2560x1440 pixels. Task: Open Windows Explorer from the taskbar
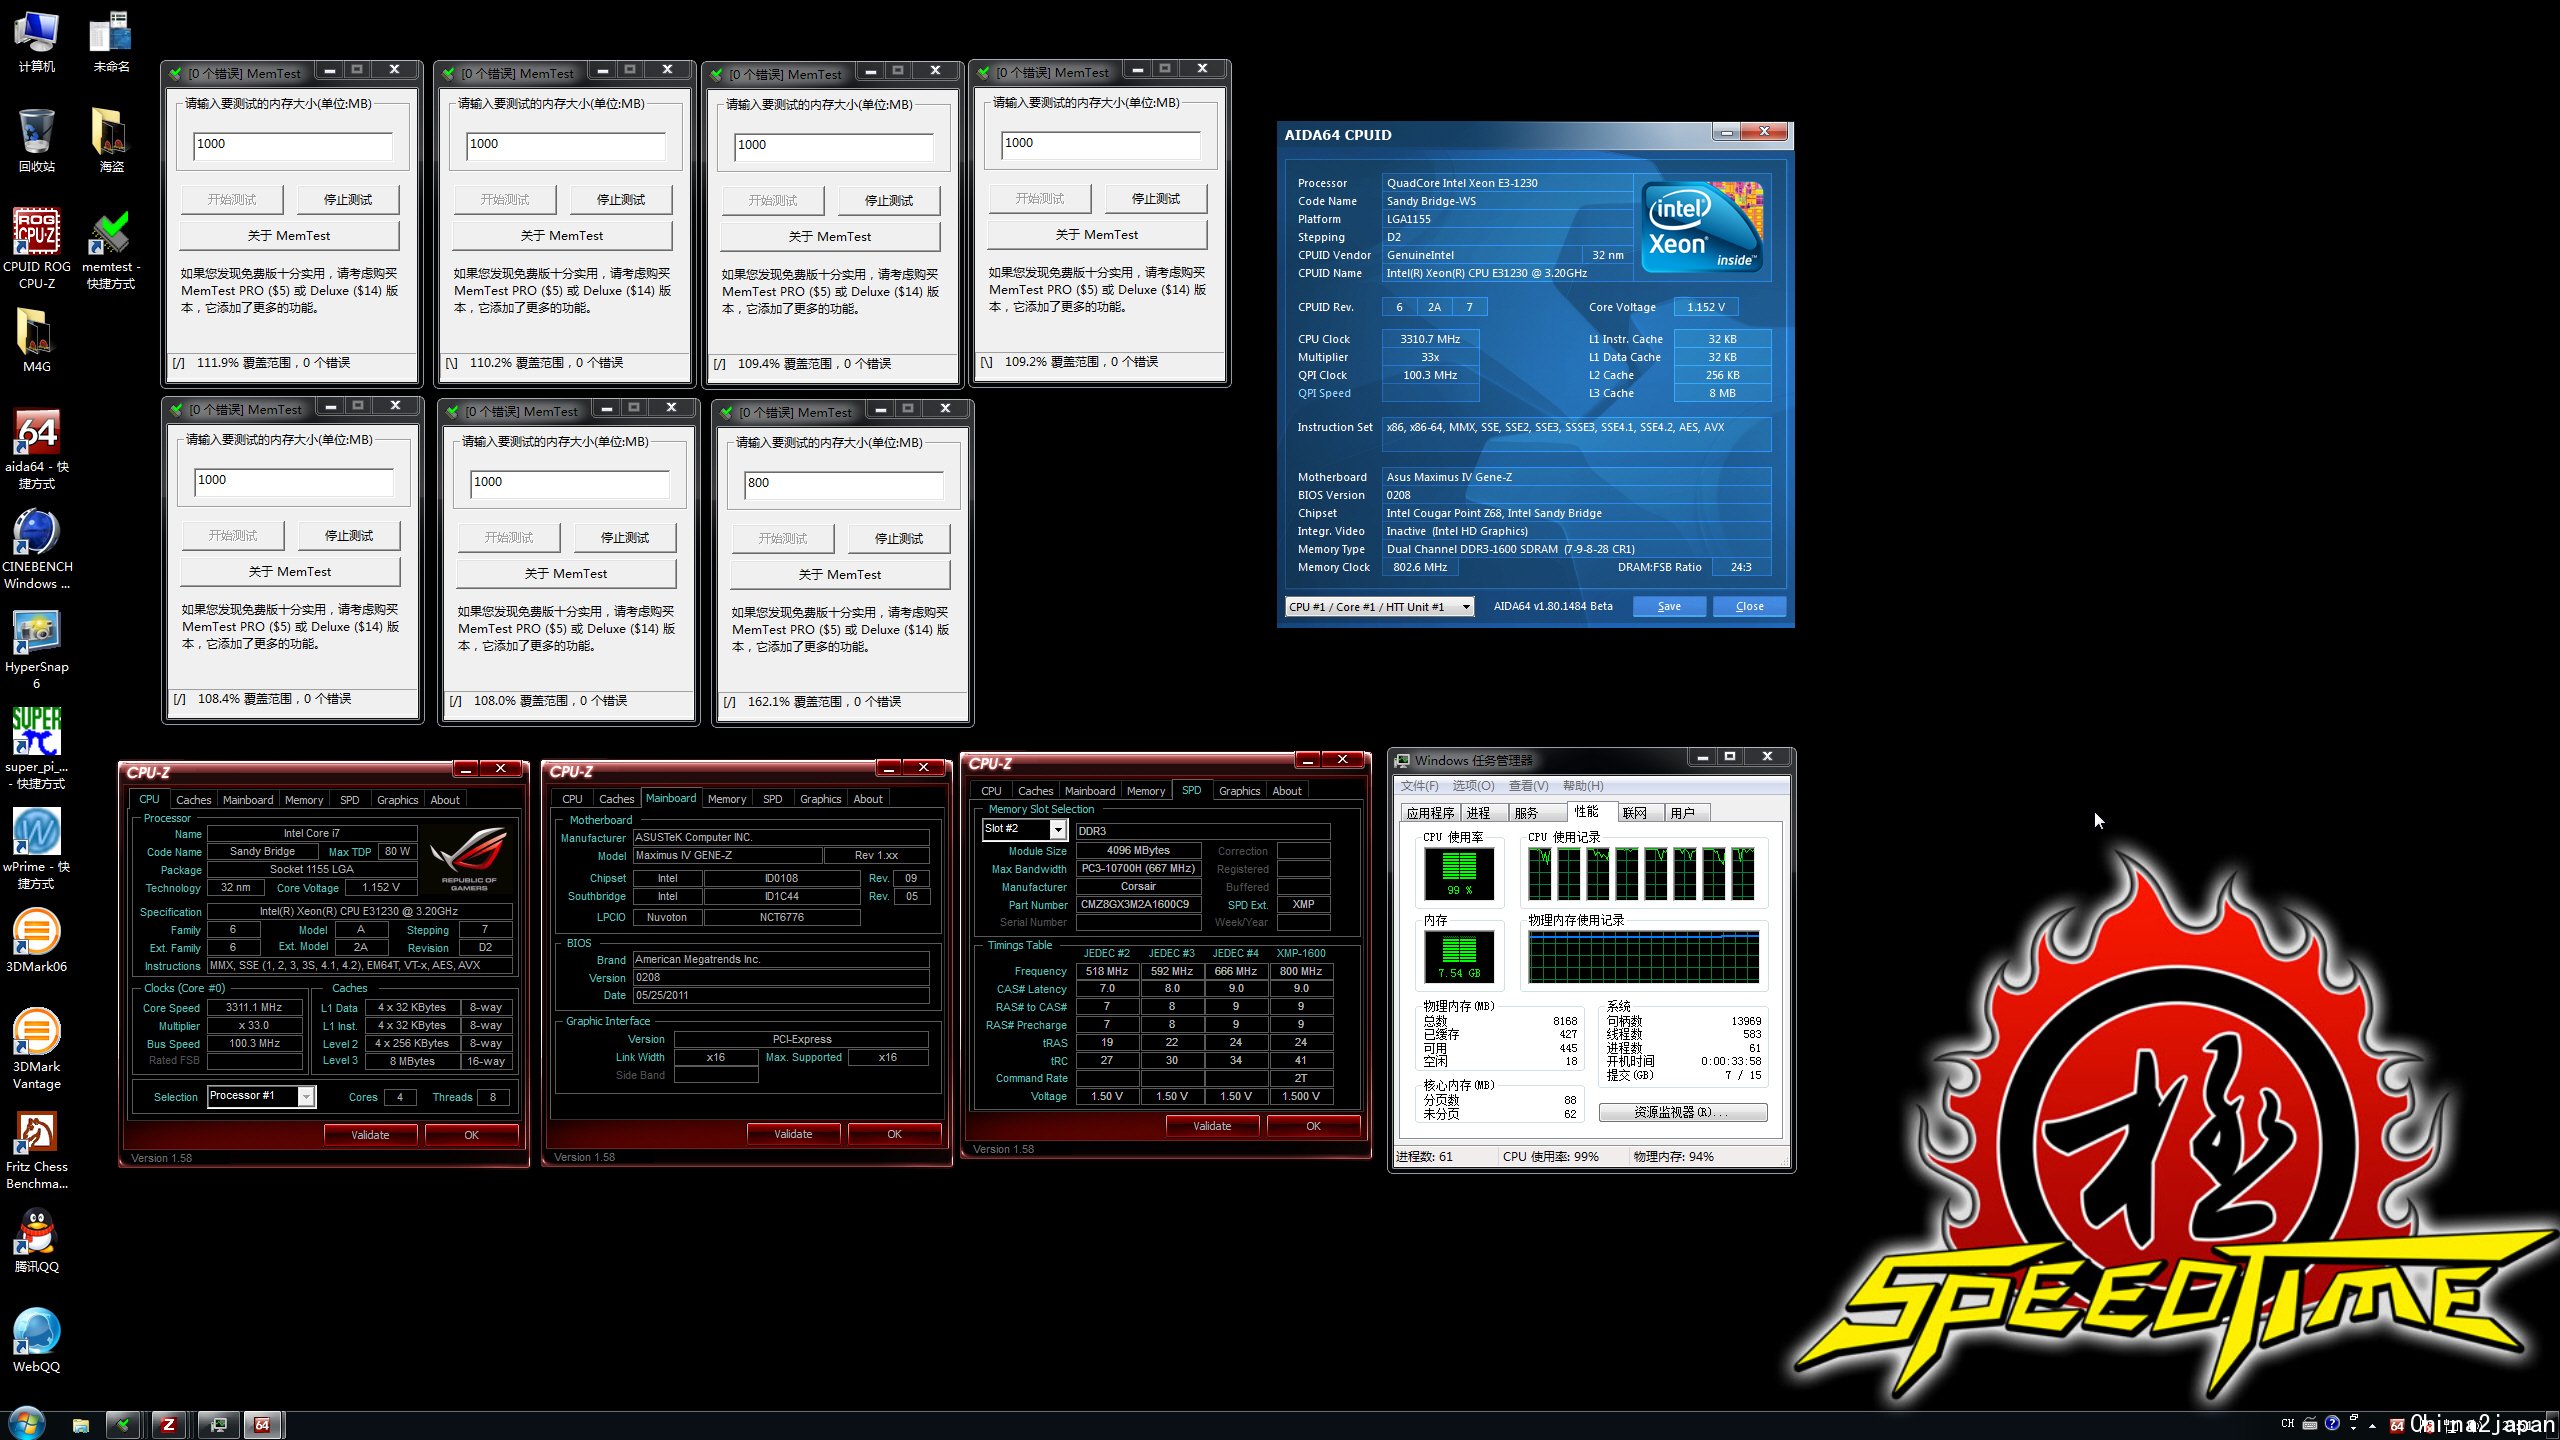[x=81, y=1425]
